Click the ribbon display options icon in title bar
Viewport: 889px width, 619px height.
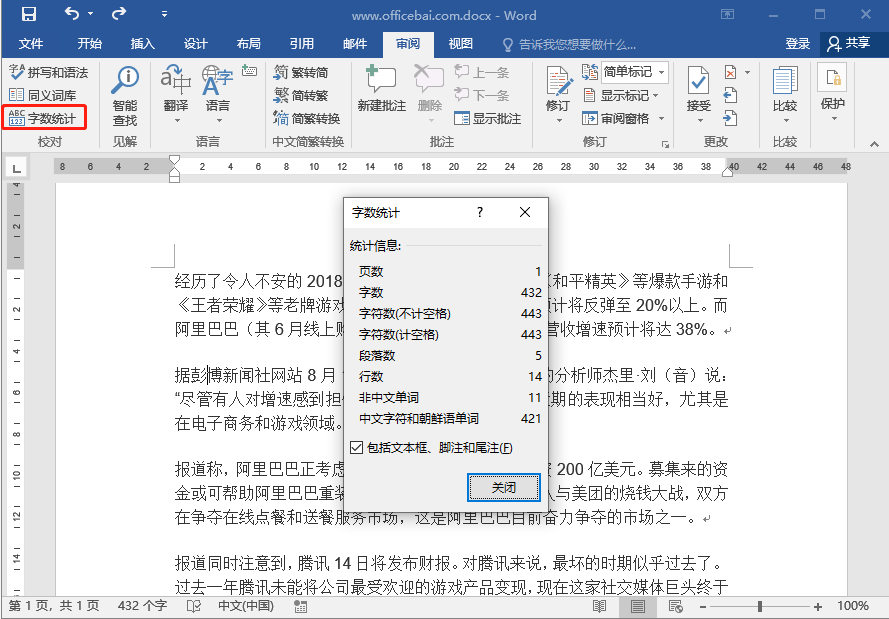pos(727,14)
